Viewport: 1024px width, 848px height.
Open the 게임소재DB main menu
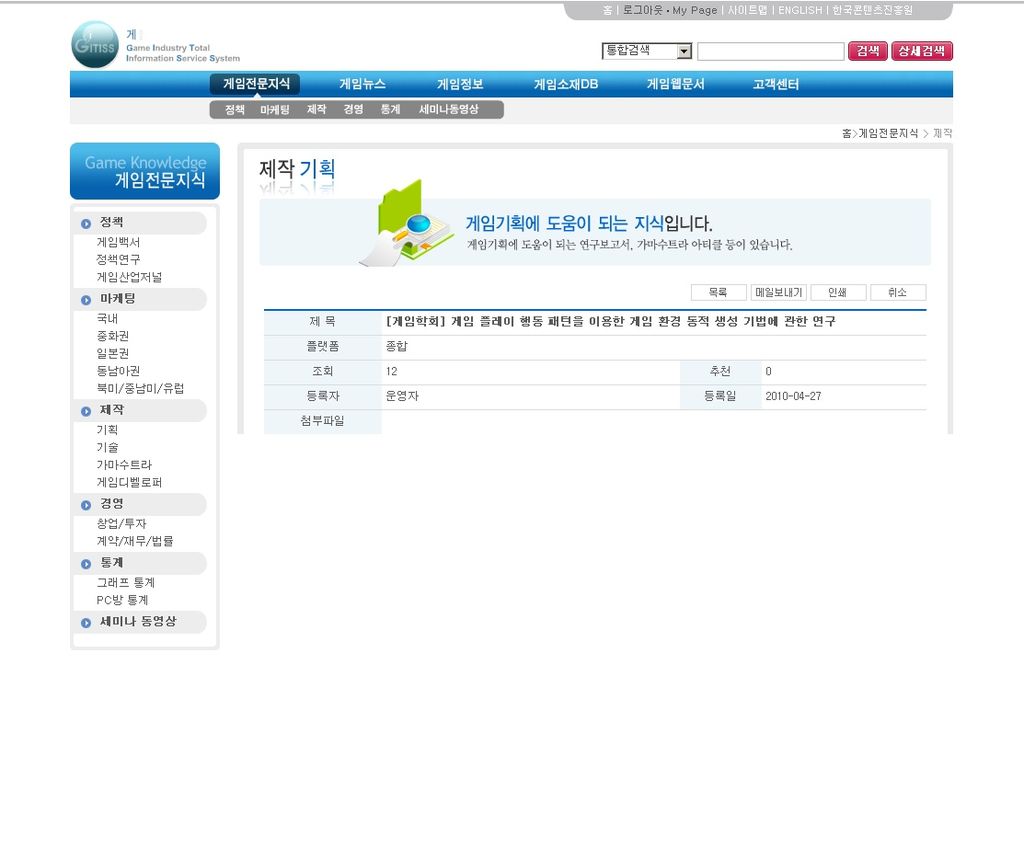(566, 84)
